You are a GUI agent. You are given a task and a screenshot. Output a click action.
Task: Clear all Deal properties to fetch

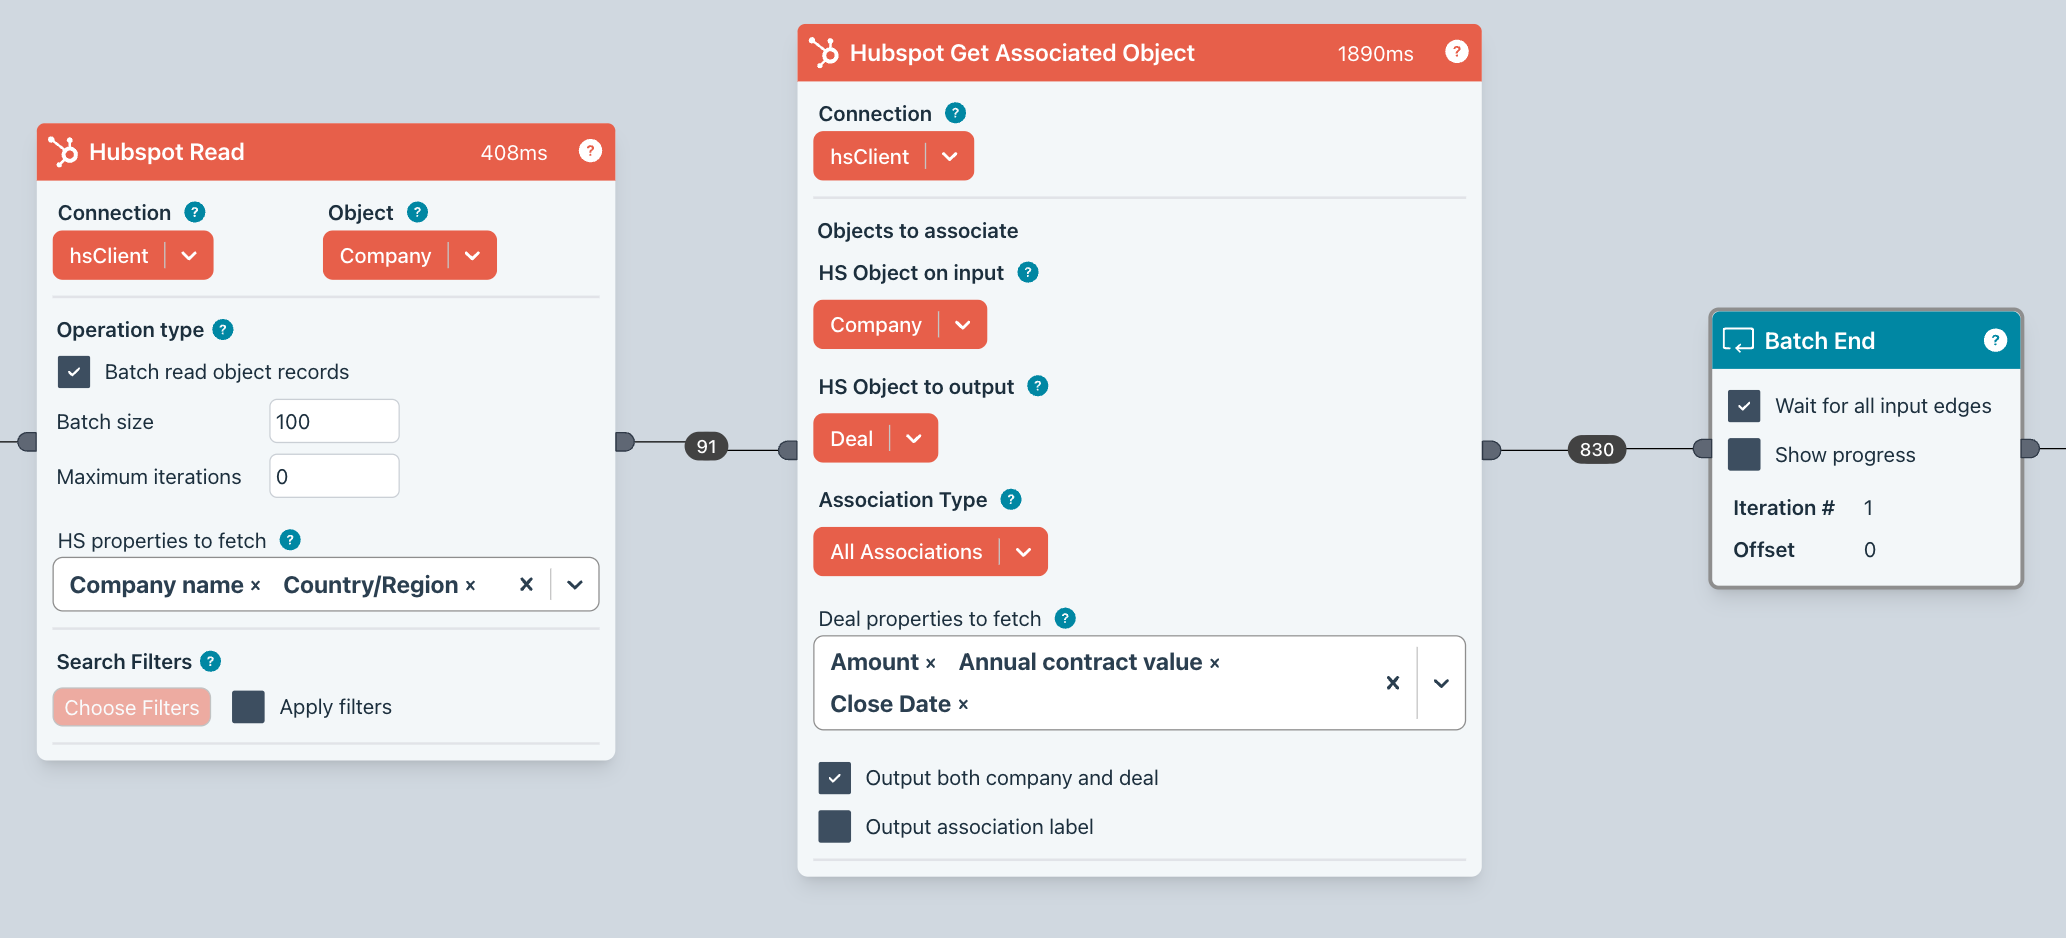[x=1392, y=683]
